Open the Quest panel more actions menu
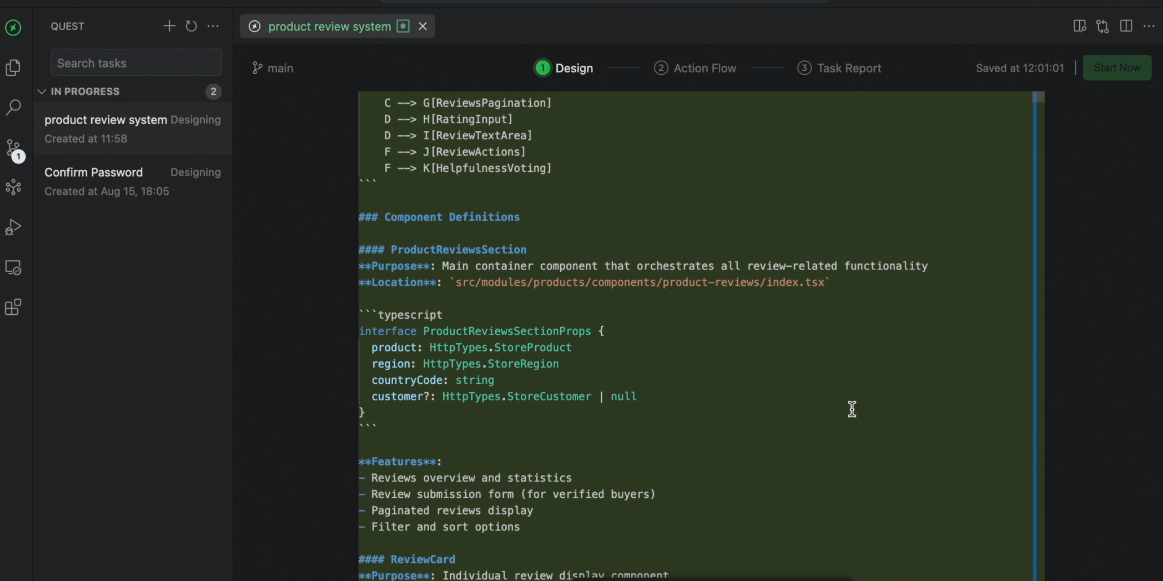The image size is (1163, 581). [x=213, y=26]
